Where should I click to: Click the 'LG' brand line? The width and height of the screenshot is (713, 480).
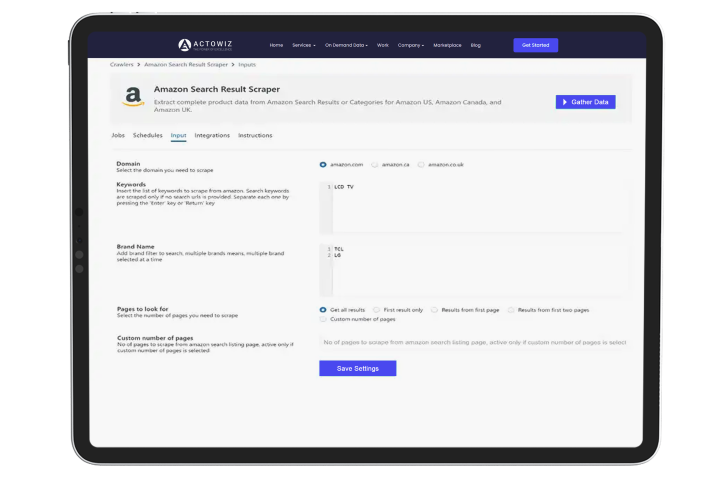(x=337, y=255)
